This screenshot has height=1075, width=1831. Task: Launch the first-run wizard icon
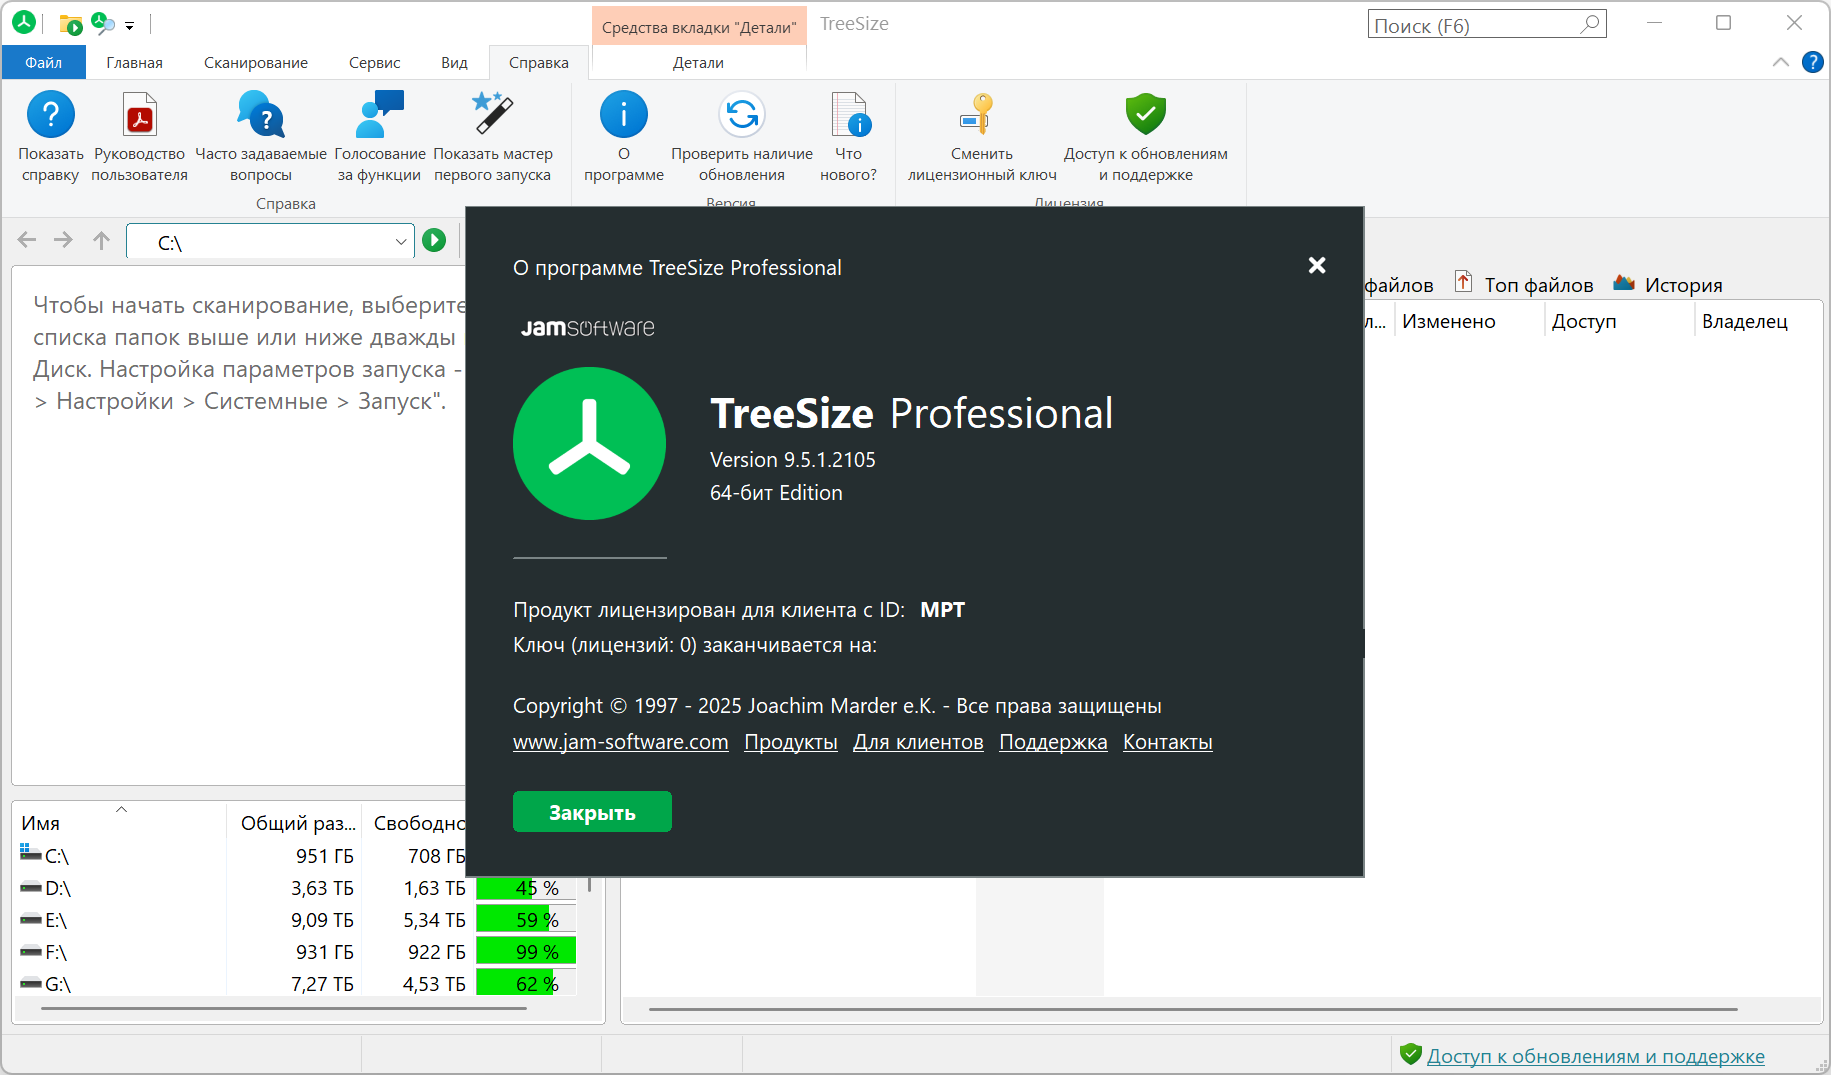coord(492,114)
